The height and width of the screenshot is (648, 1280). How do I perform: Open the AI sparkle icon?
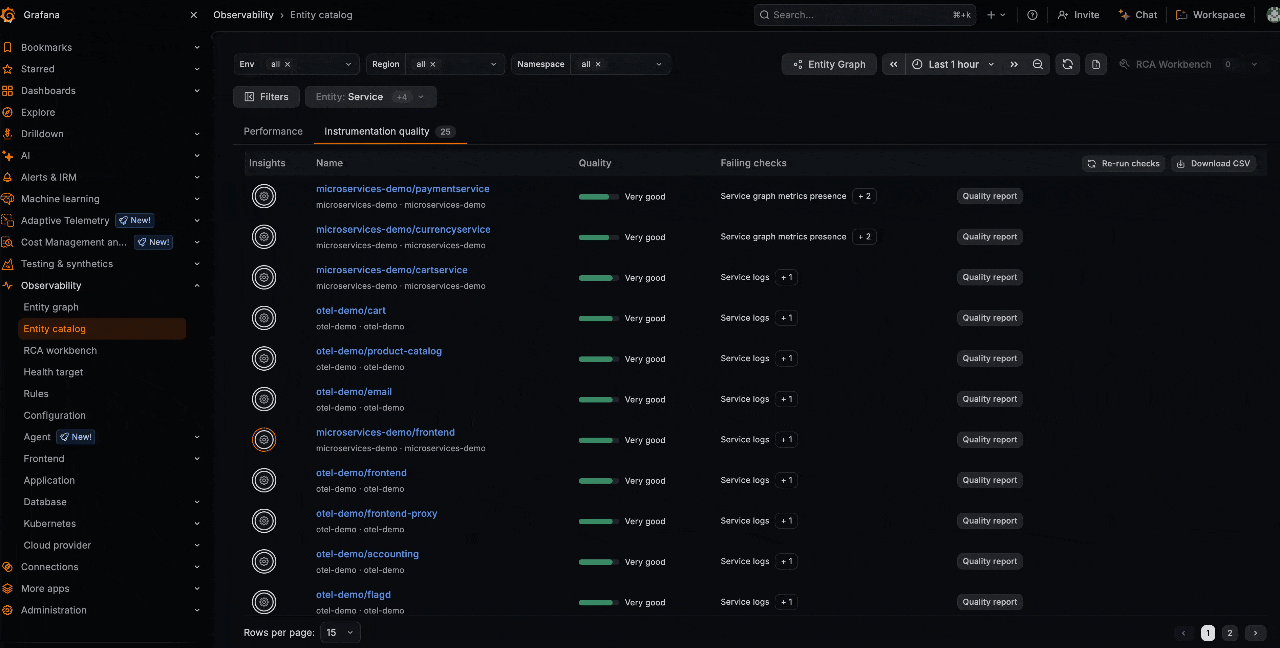8,155
